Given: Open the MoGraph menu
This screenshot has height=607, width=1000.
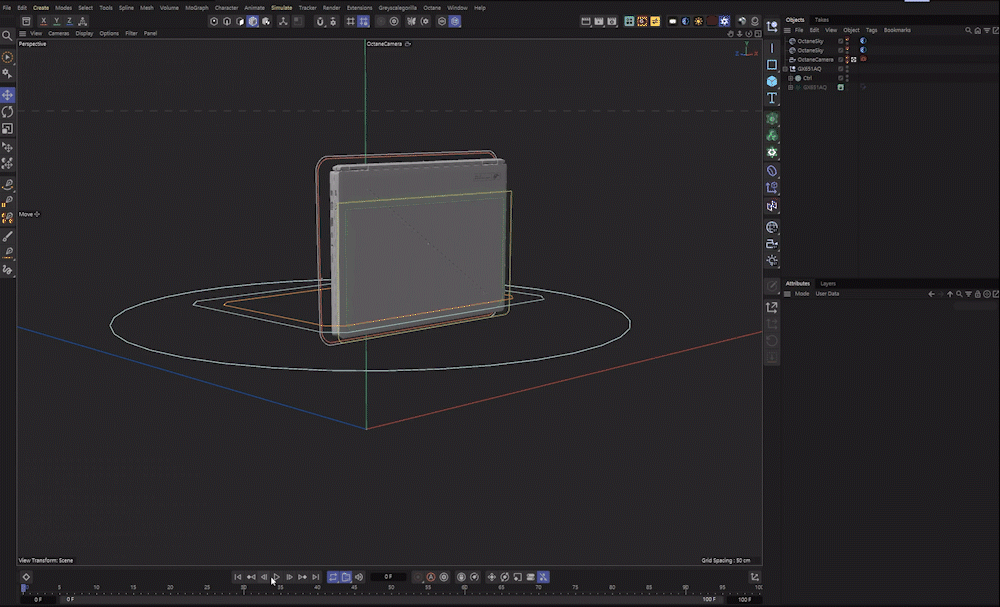Looking at the screenshot, I should coord(197,7).
